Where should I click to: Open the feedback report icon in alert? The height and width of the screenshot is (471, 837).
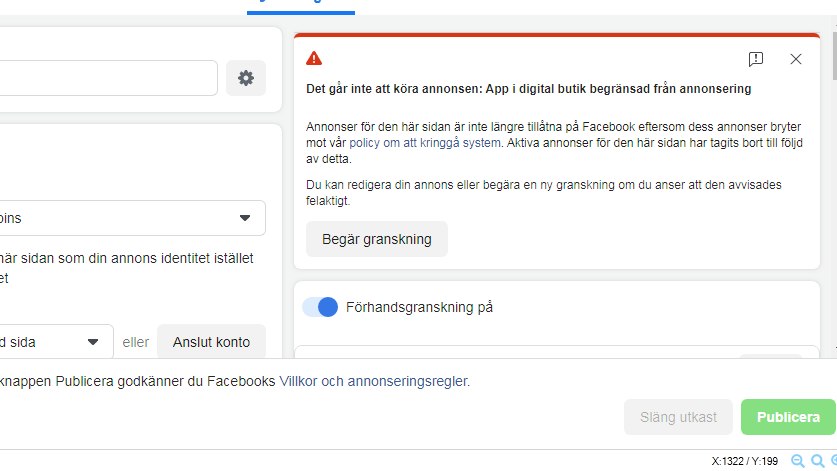tap(756, 59)
